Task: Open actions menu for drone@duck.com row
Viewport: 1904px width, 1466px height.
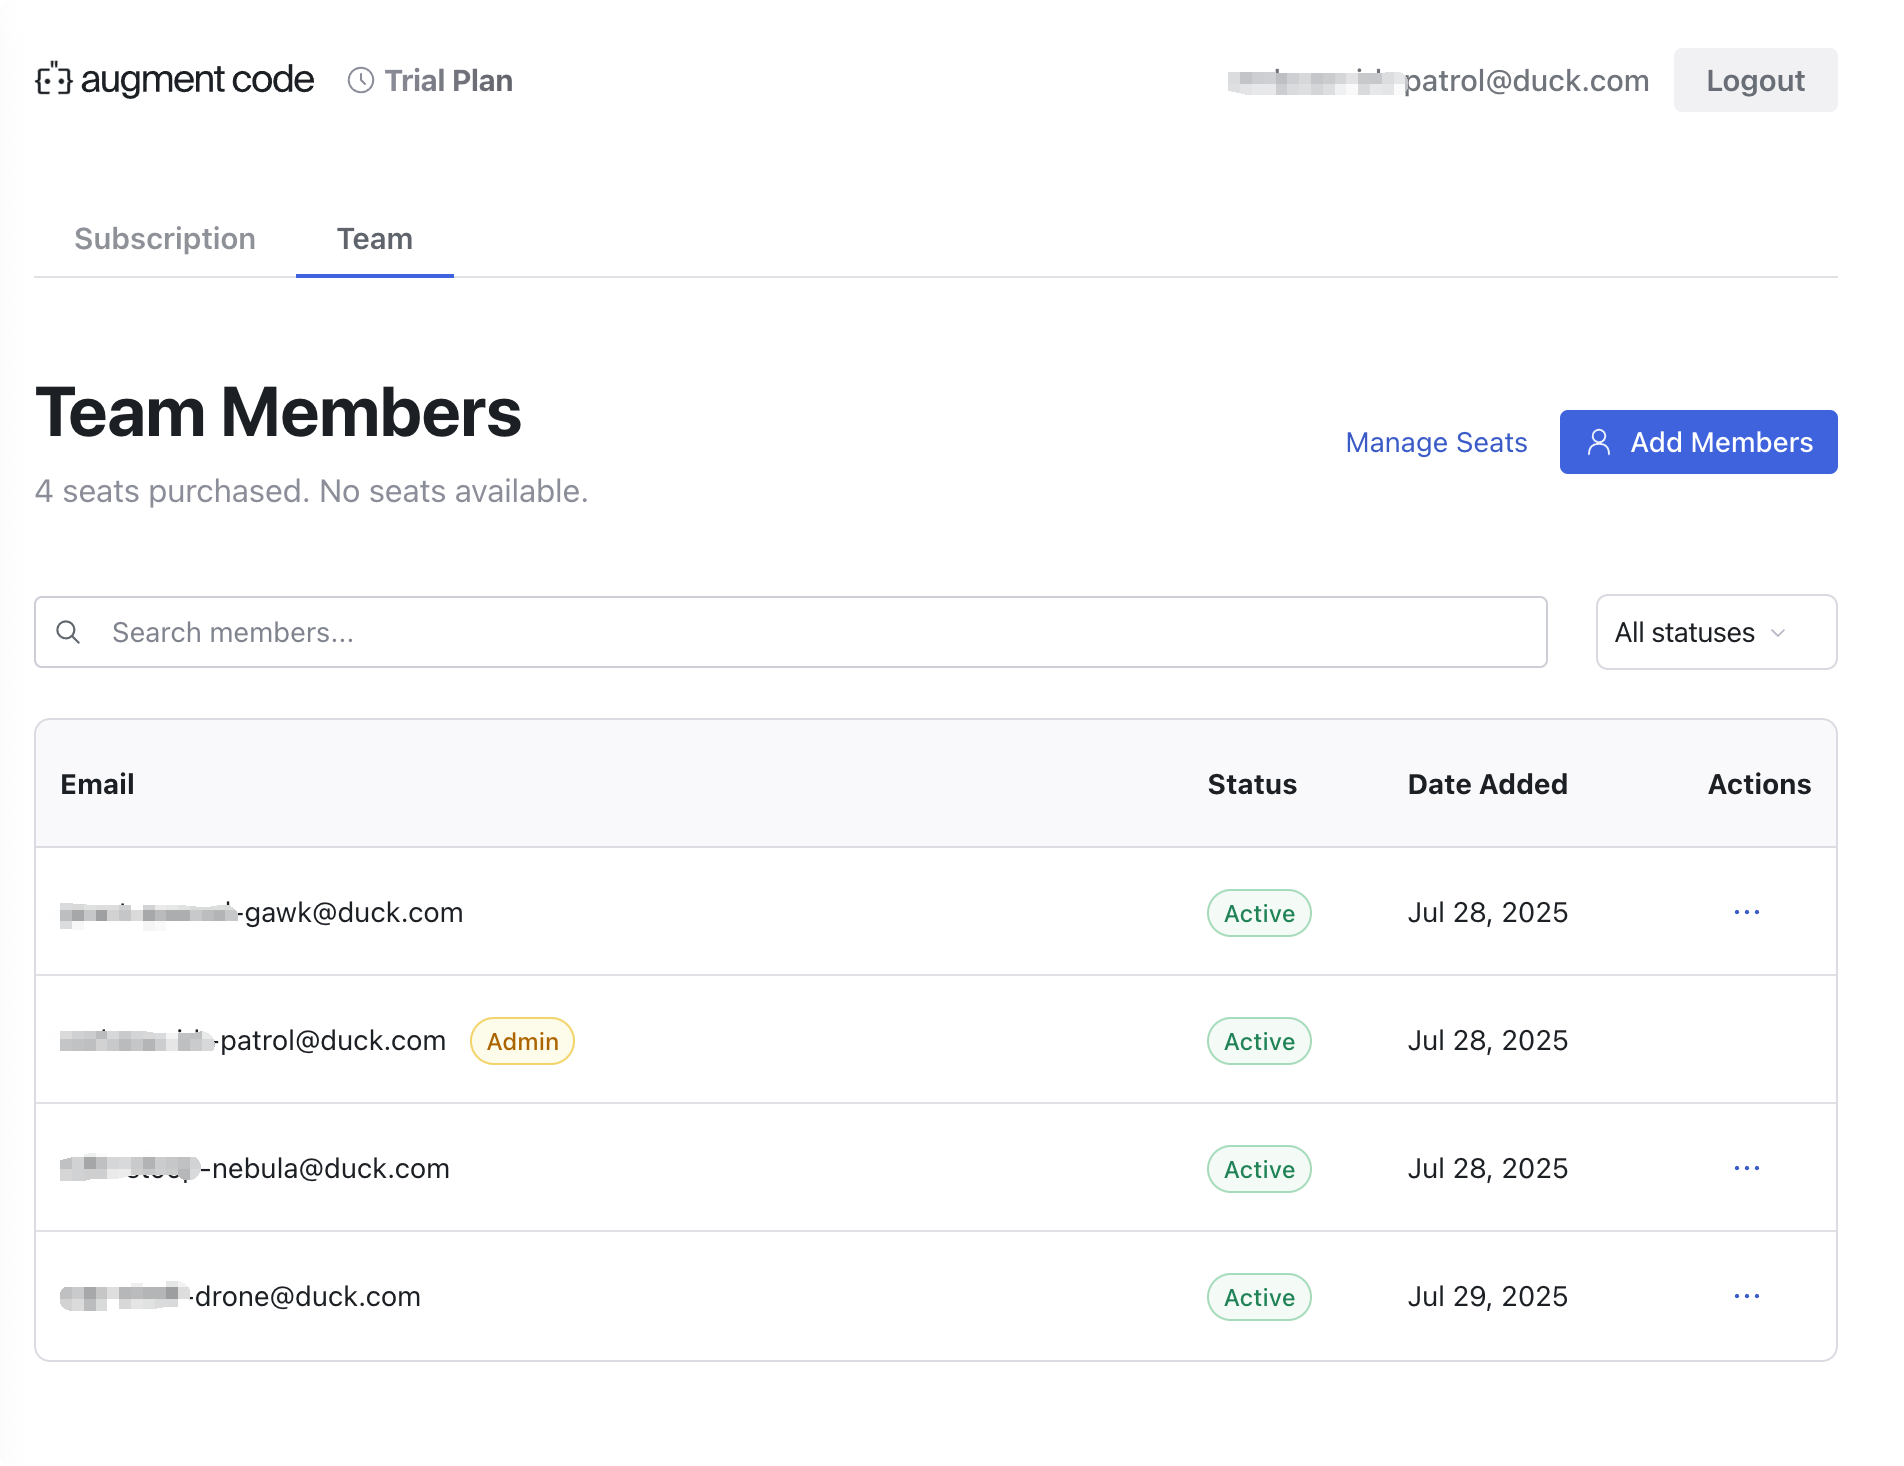Action: click(1747, 1296)
